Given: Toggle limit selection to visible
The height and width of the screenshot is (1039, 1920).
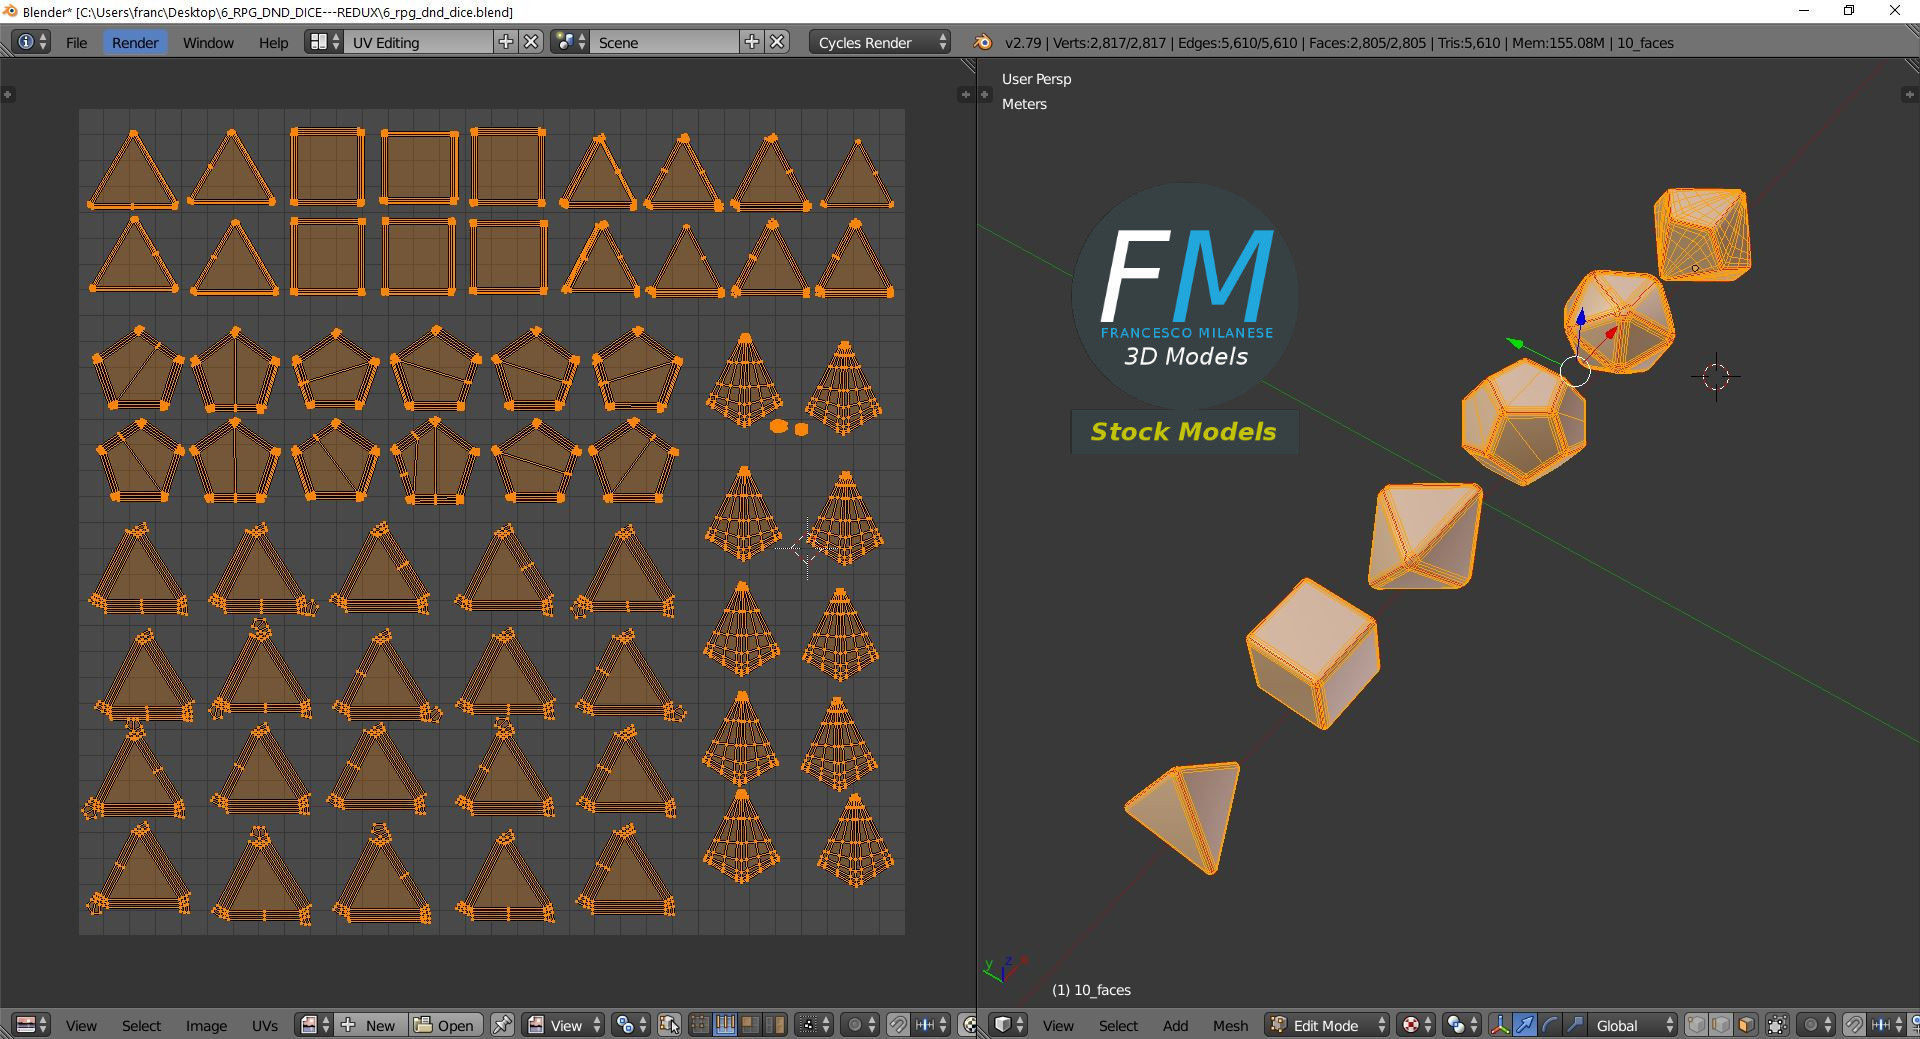Looking at the screenshot, I should coord(1778,1025).
